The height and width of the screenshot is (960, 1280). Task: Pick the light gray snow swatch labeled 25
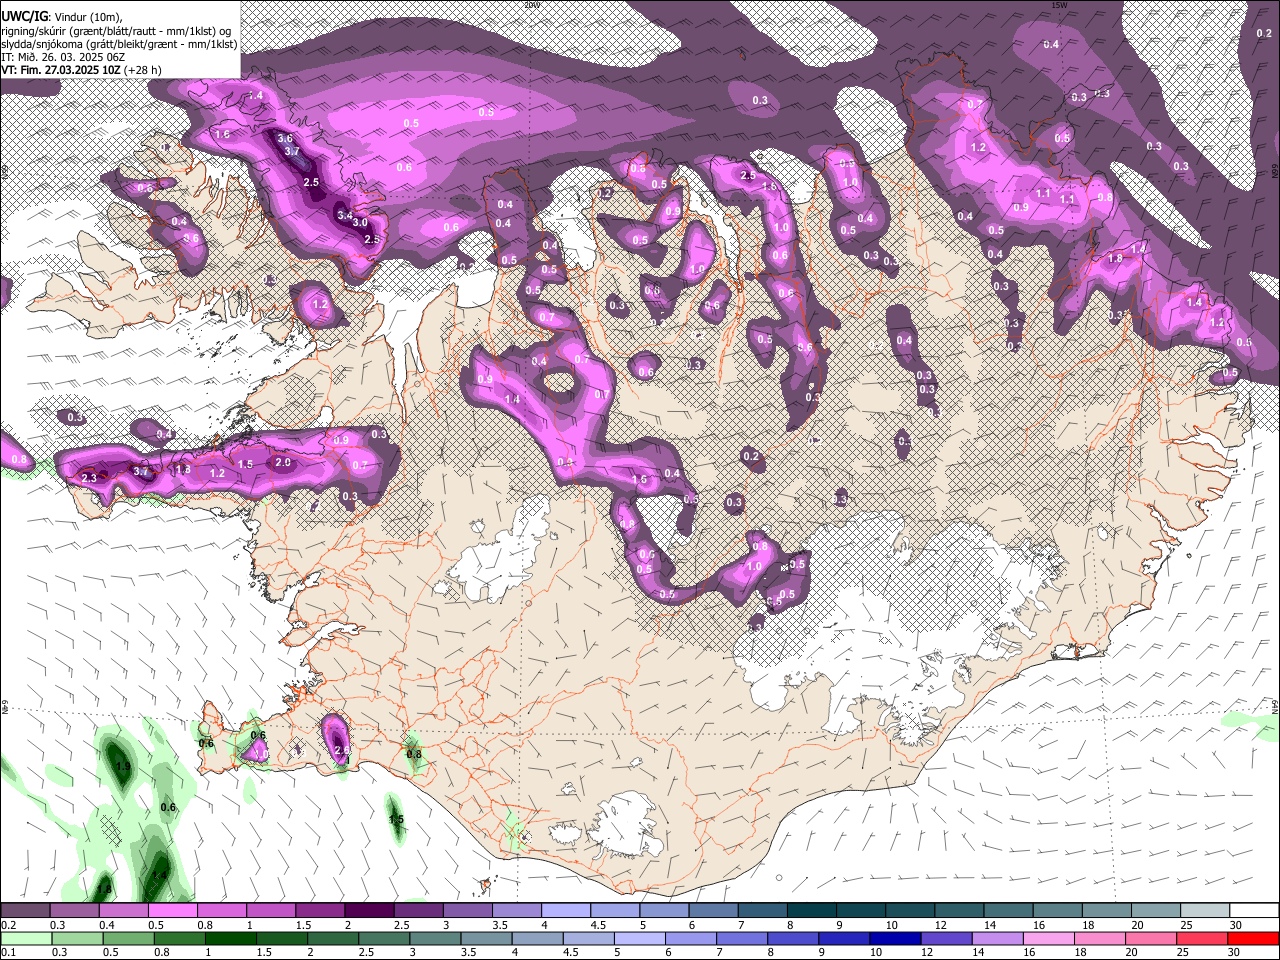pos(1205,911)
